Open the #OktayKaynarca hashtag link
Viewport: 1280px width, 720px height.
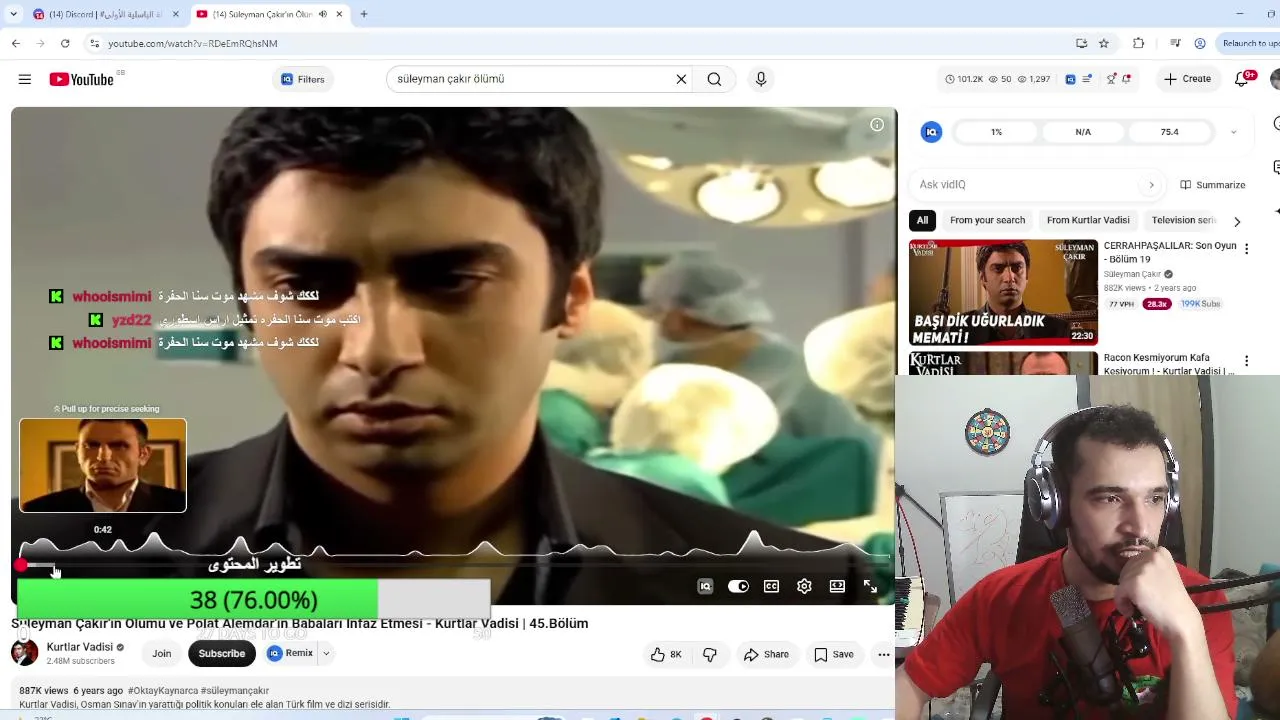pos(163,691)
